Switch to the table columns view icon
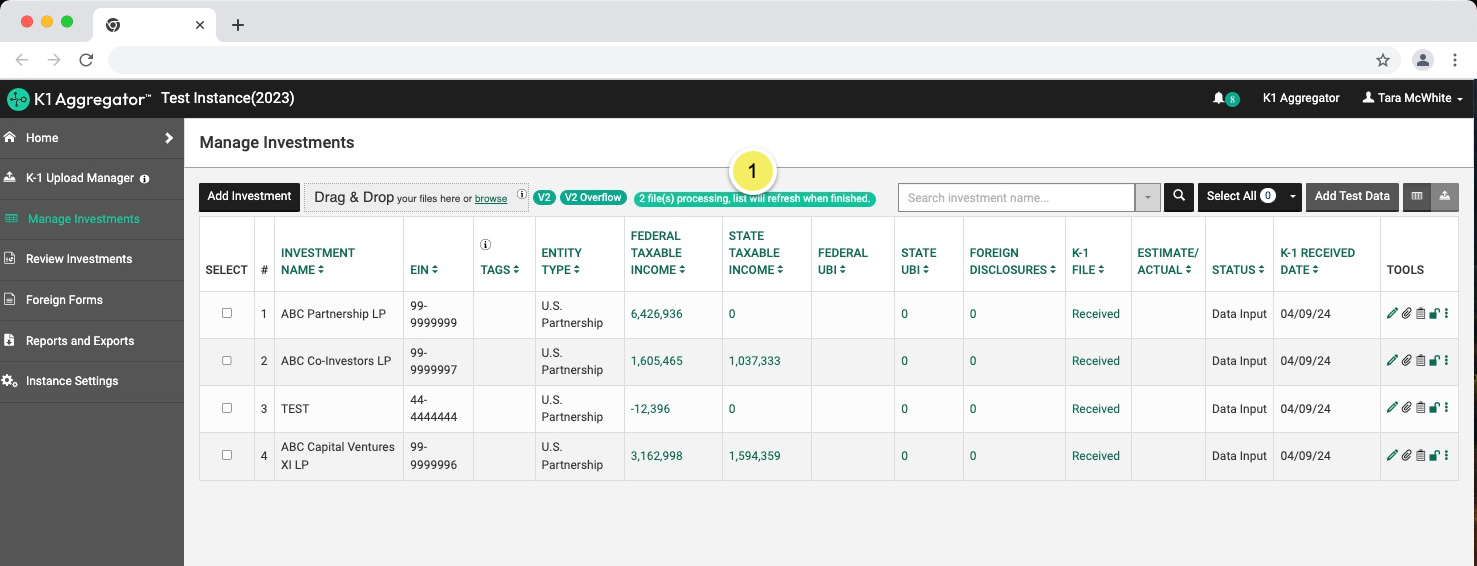Viewport: 1477px width, 566px height. click(1417, 197)
